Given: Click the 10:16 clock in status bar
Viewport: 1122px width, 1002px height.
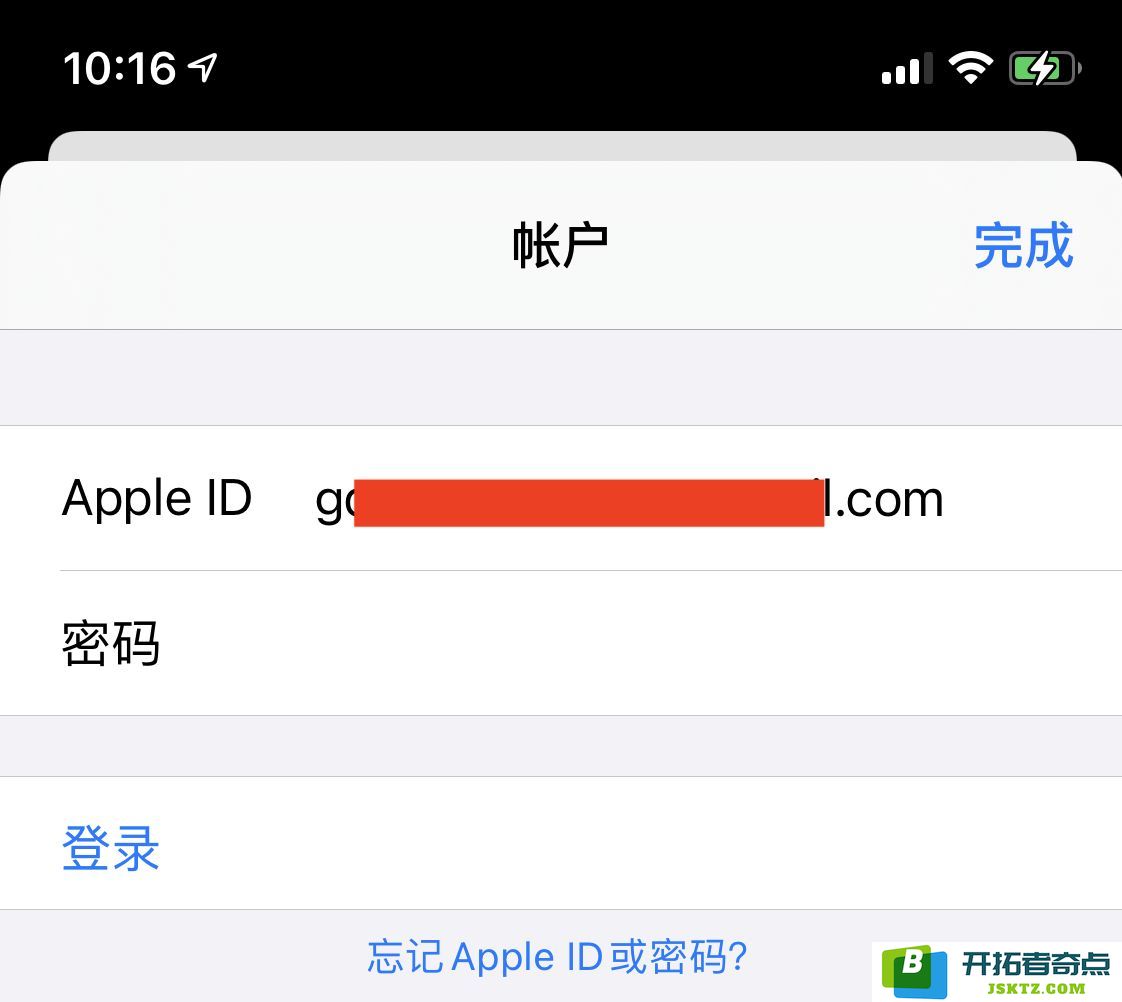Looking at the screenshot, I should (119, 69).
